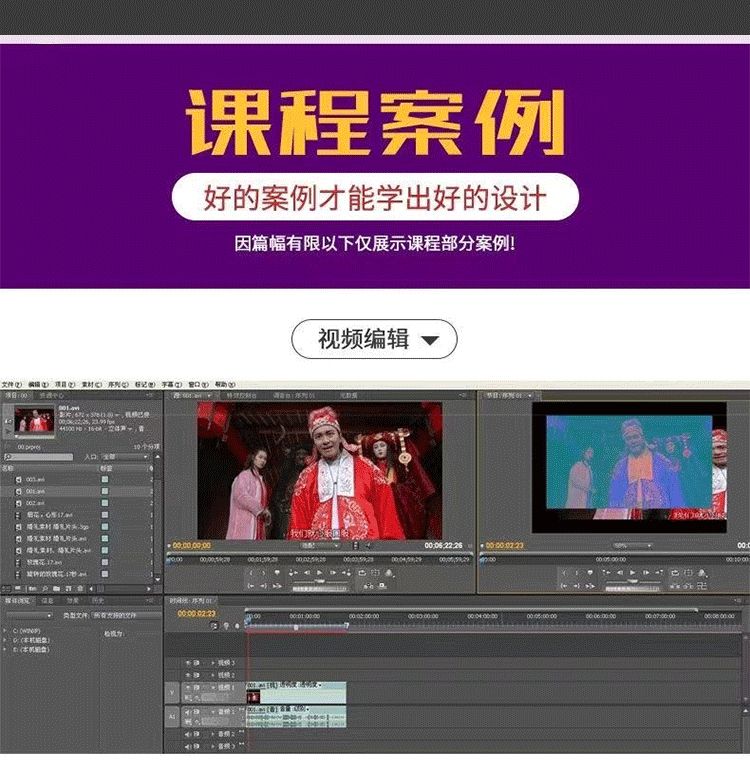
Task: Switch to the 历史 (History) tab
Action: 98,601
